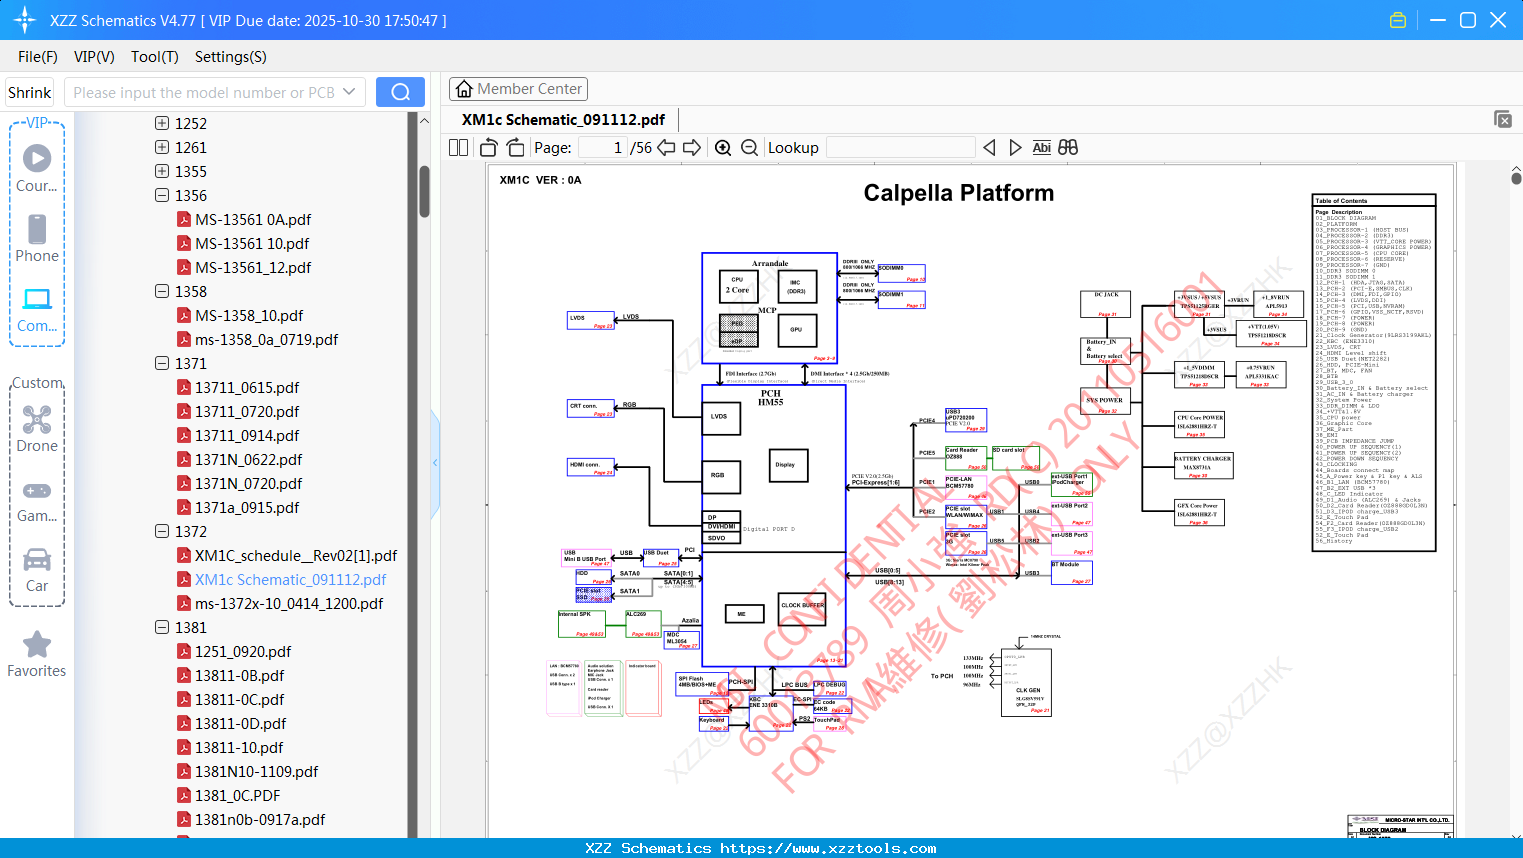
Task: Click the XZZ Schematics logo icon
Action: pyautogui.click(x=25, y=20)
